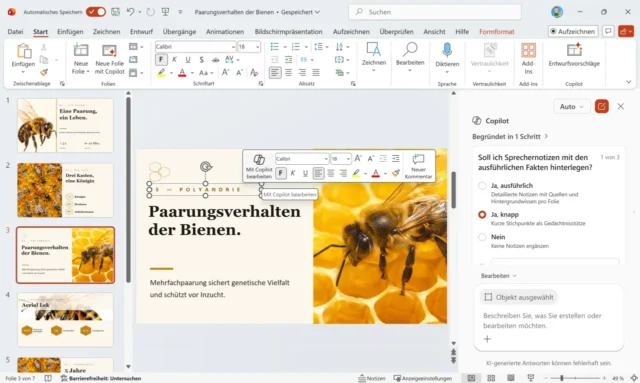
Task: Click Mit Copilot bearbeiten in floating toolbar
Action: 259,167
